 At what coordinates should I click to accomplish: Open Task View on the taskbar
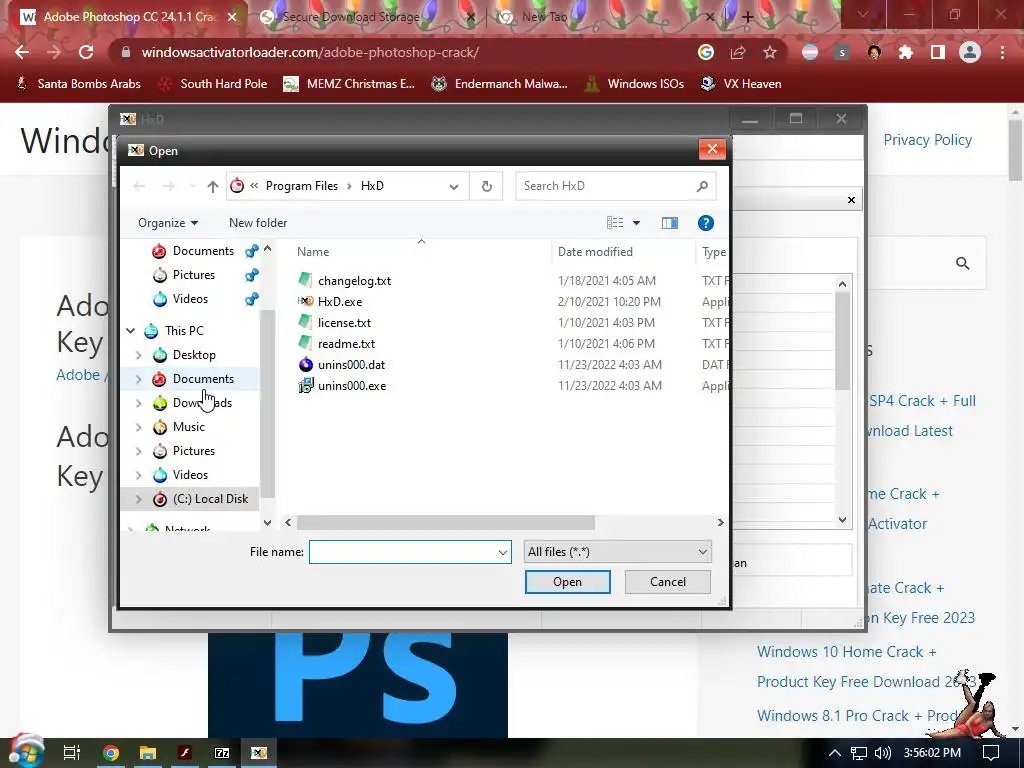point(71,753)
